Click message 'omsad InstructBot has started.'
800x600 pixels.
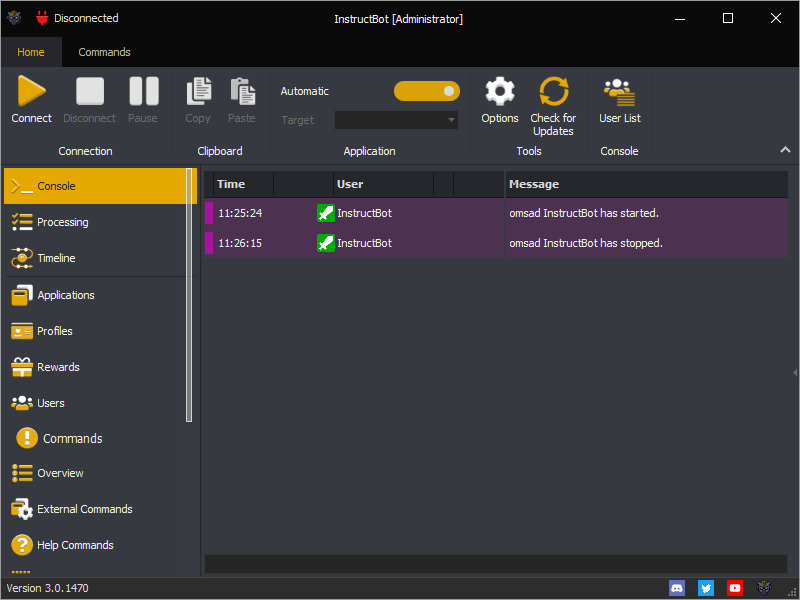(x=584, y=213)
